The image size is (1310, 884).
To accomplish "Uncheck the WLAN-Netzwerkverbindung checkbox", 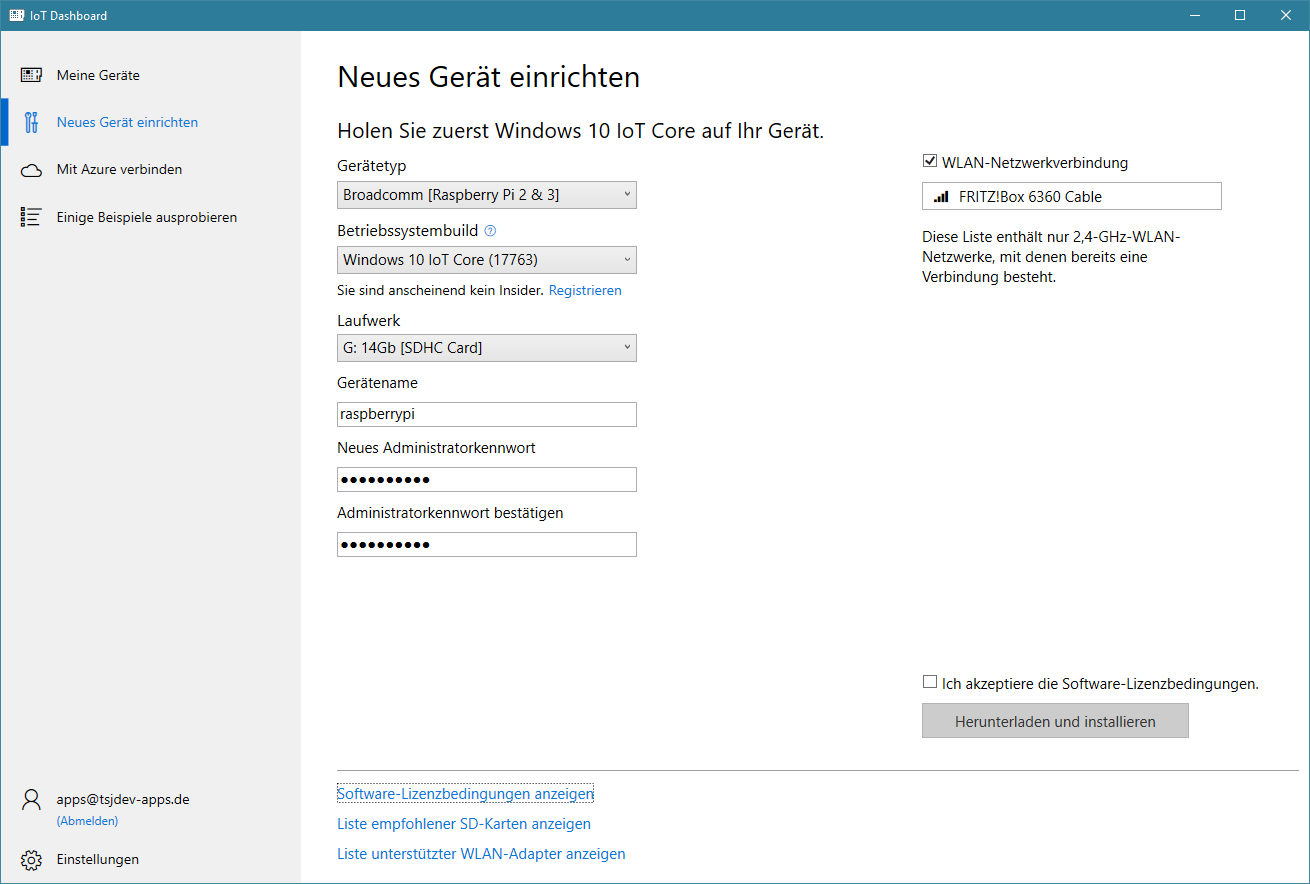I will pos(930,162).
